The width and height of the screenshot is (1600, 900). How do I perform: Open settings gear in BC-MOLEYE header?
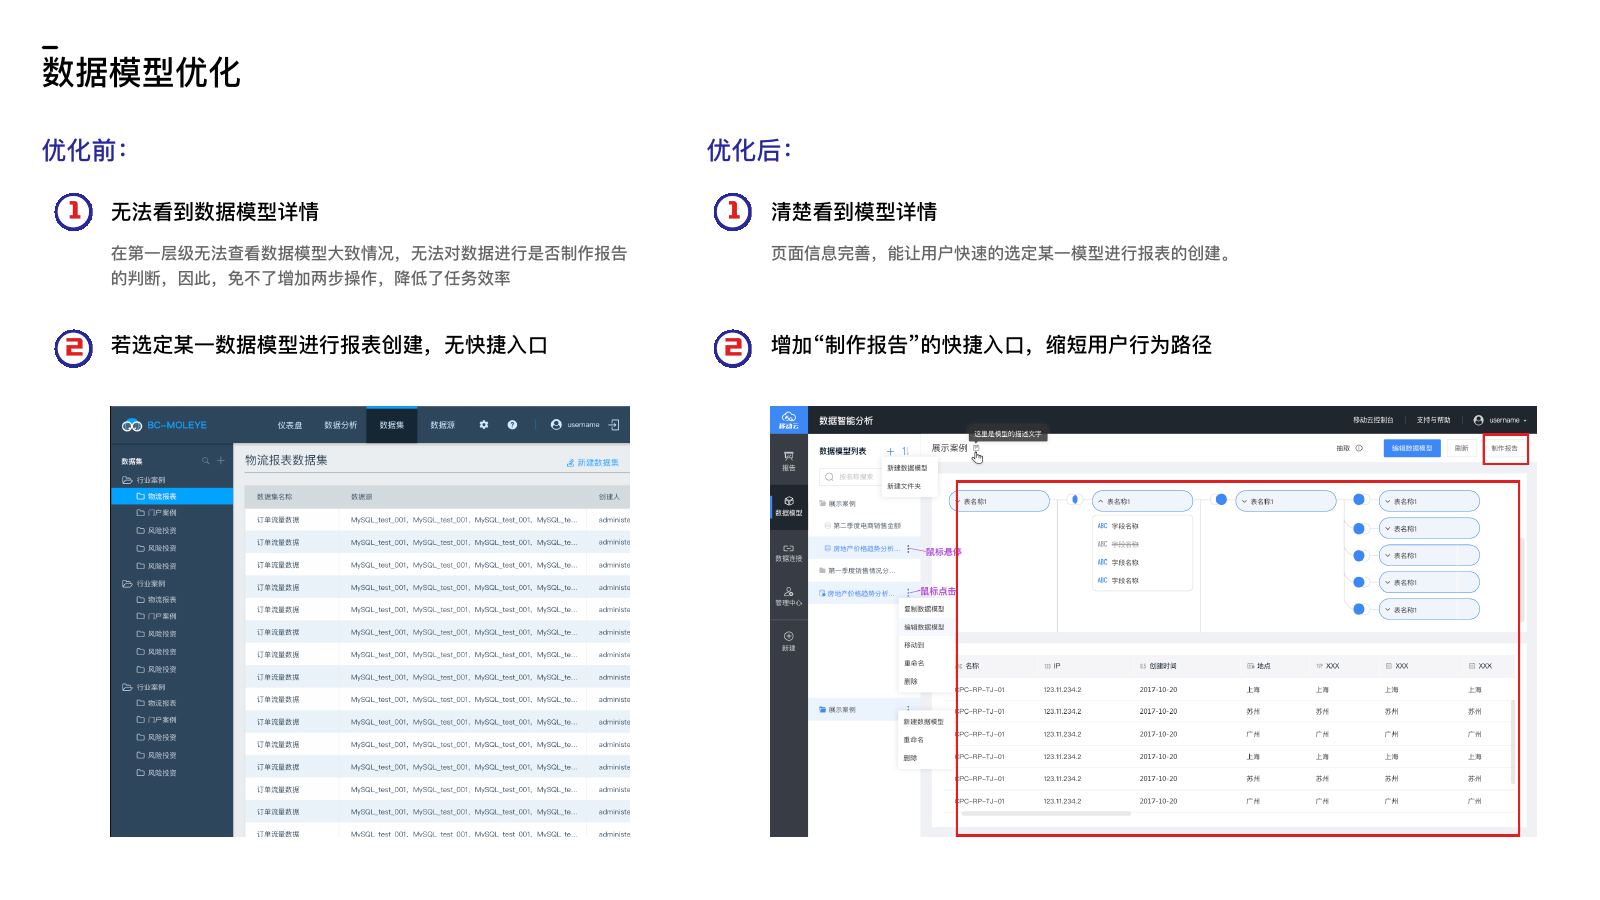coord(484,425)
